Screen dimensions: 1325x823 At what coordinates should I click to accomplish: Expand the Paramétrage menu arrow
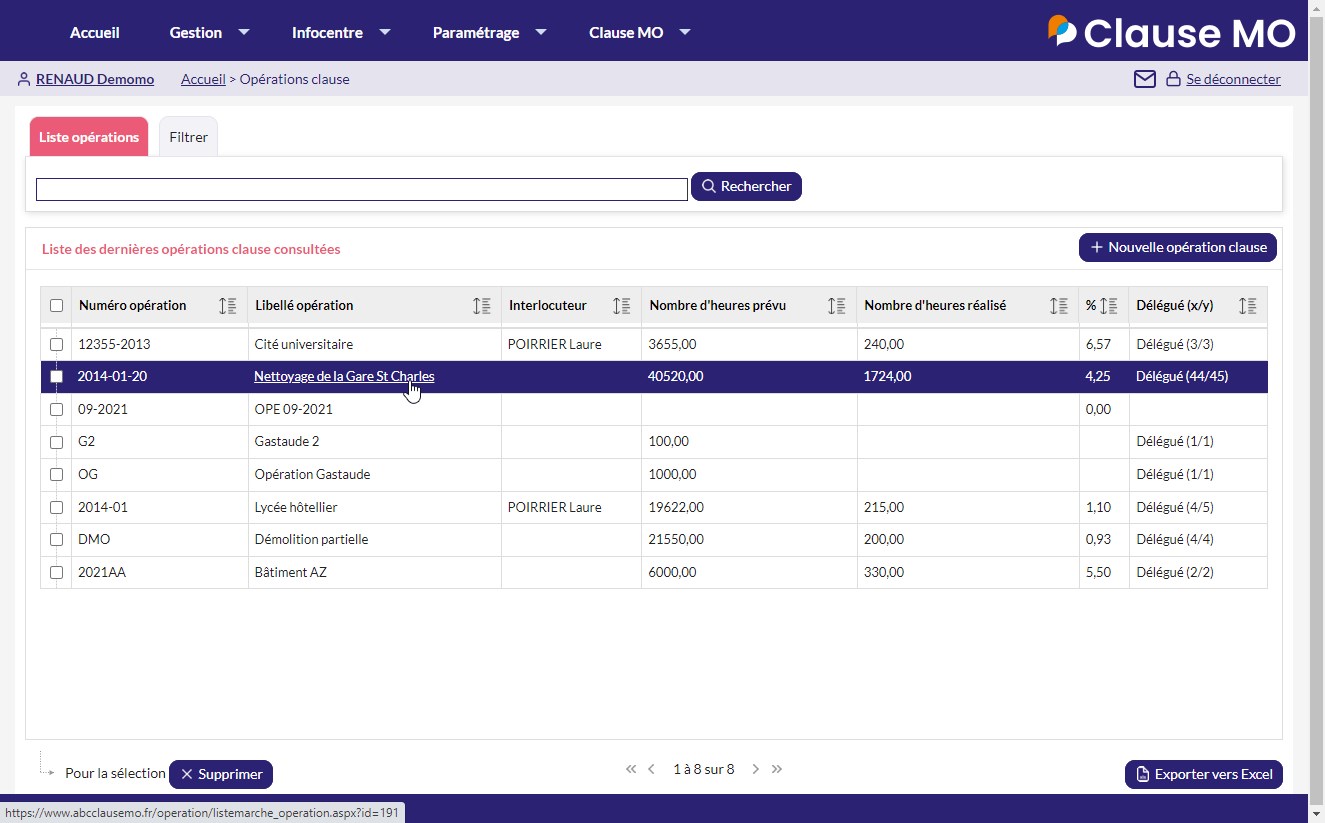tap(541, 32)
